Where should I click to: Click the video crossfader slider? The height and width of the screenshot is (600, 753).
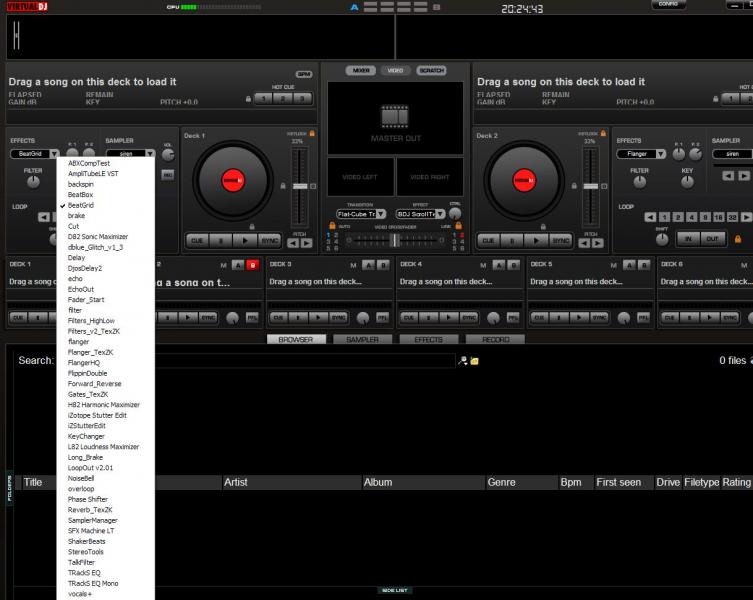395,240
